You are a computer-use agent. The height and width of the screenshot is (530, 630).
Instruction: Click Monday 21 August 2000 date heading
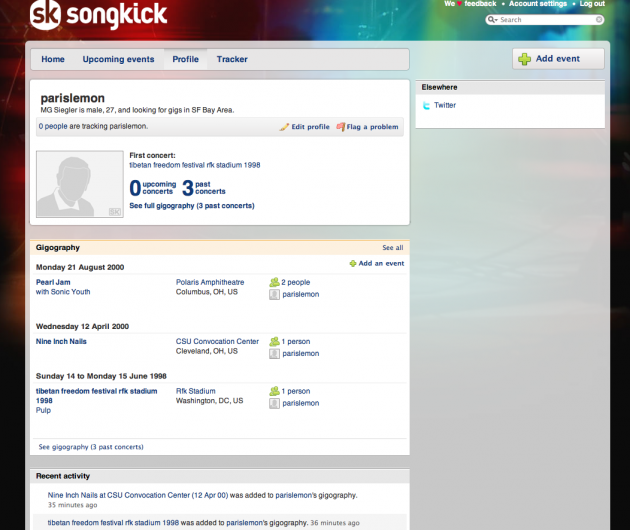(80, 267)
